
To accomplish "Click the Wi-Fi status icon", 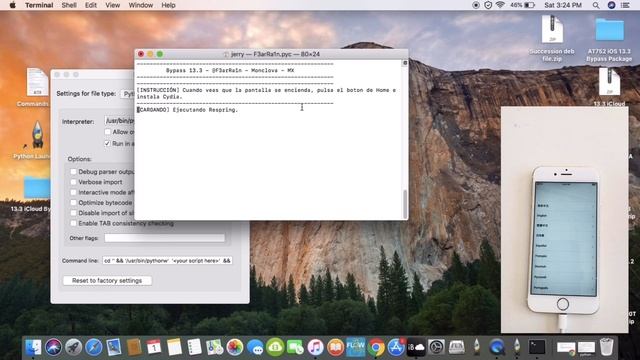I will (500, 5).
